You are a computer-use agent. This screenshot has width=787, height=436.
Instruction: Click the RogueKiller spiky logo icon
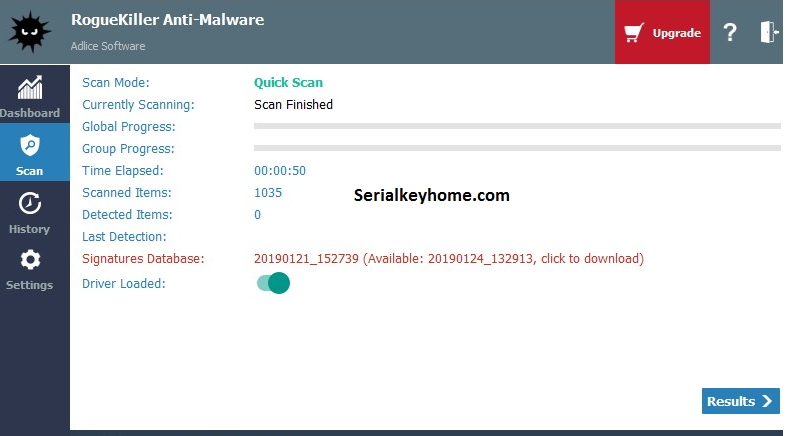coord(30,32)
